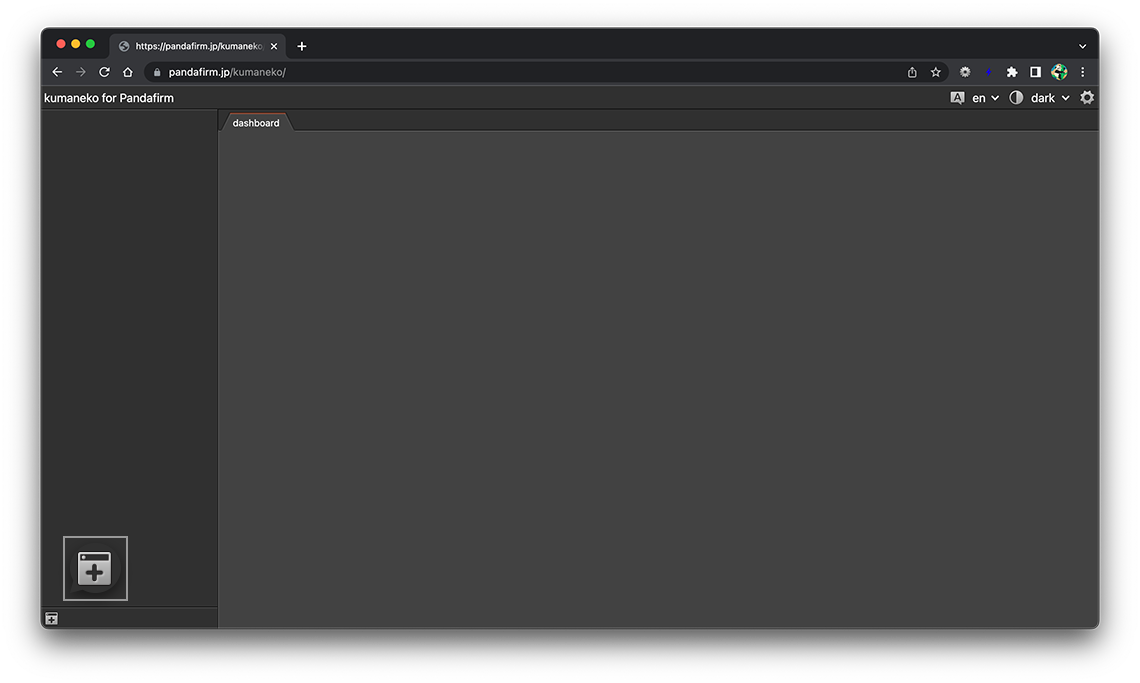Toggle the browser side panel
This screenshot has width=1140, height=683.
1036,72
